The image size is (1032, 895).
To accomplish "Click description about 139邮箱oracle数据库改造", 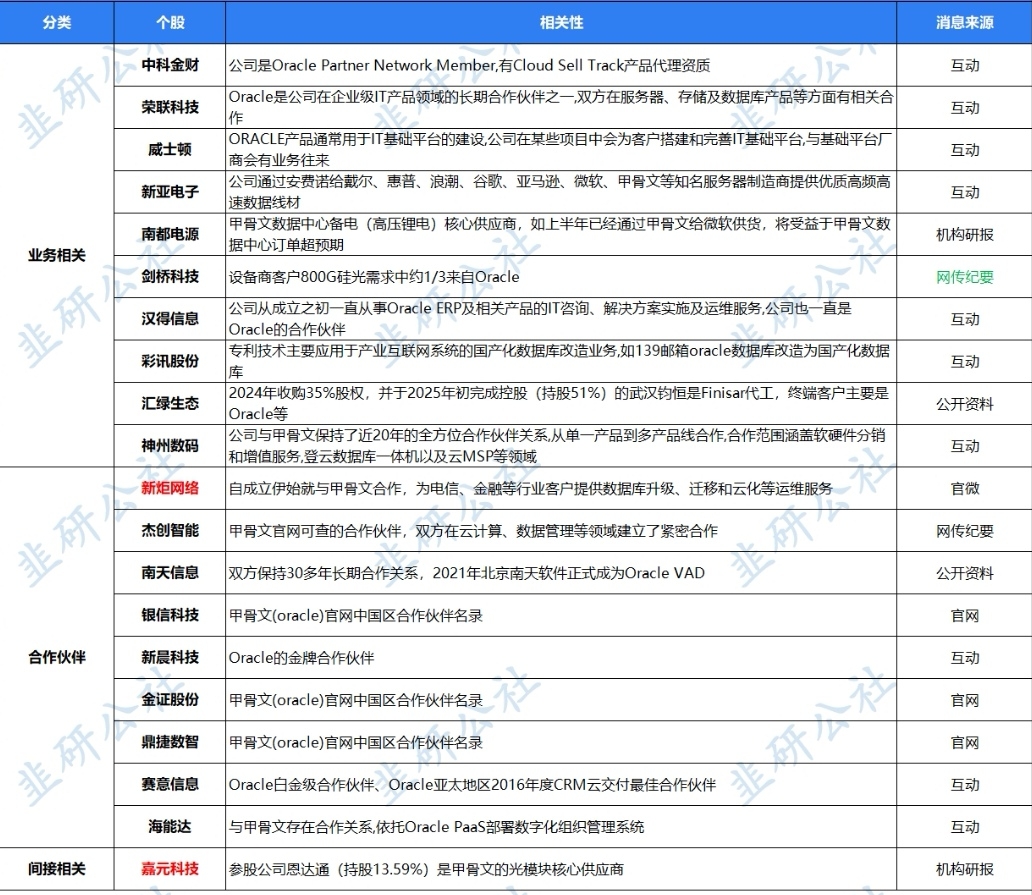I will pyautogui.click(x=559, y=361).
